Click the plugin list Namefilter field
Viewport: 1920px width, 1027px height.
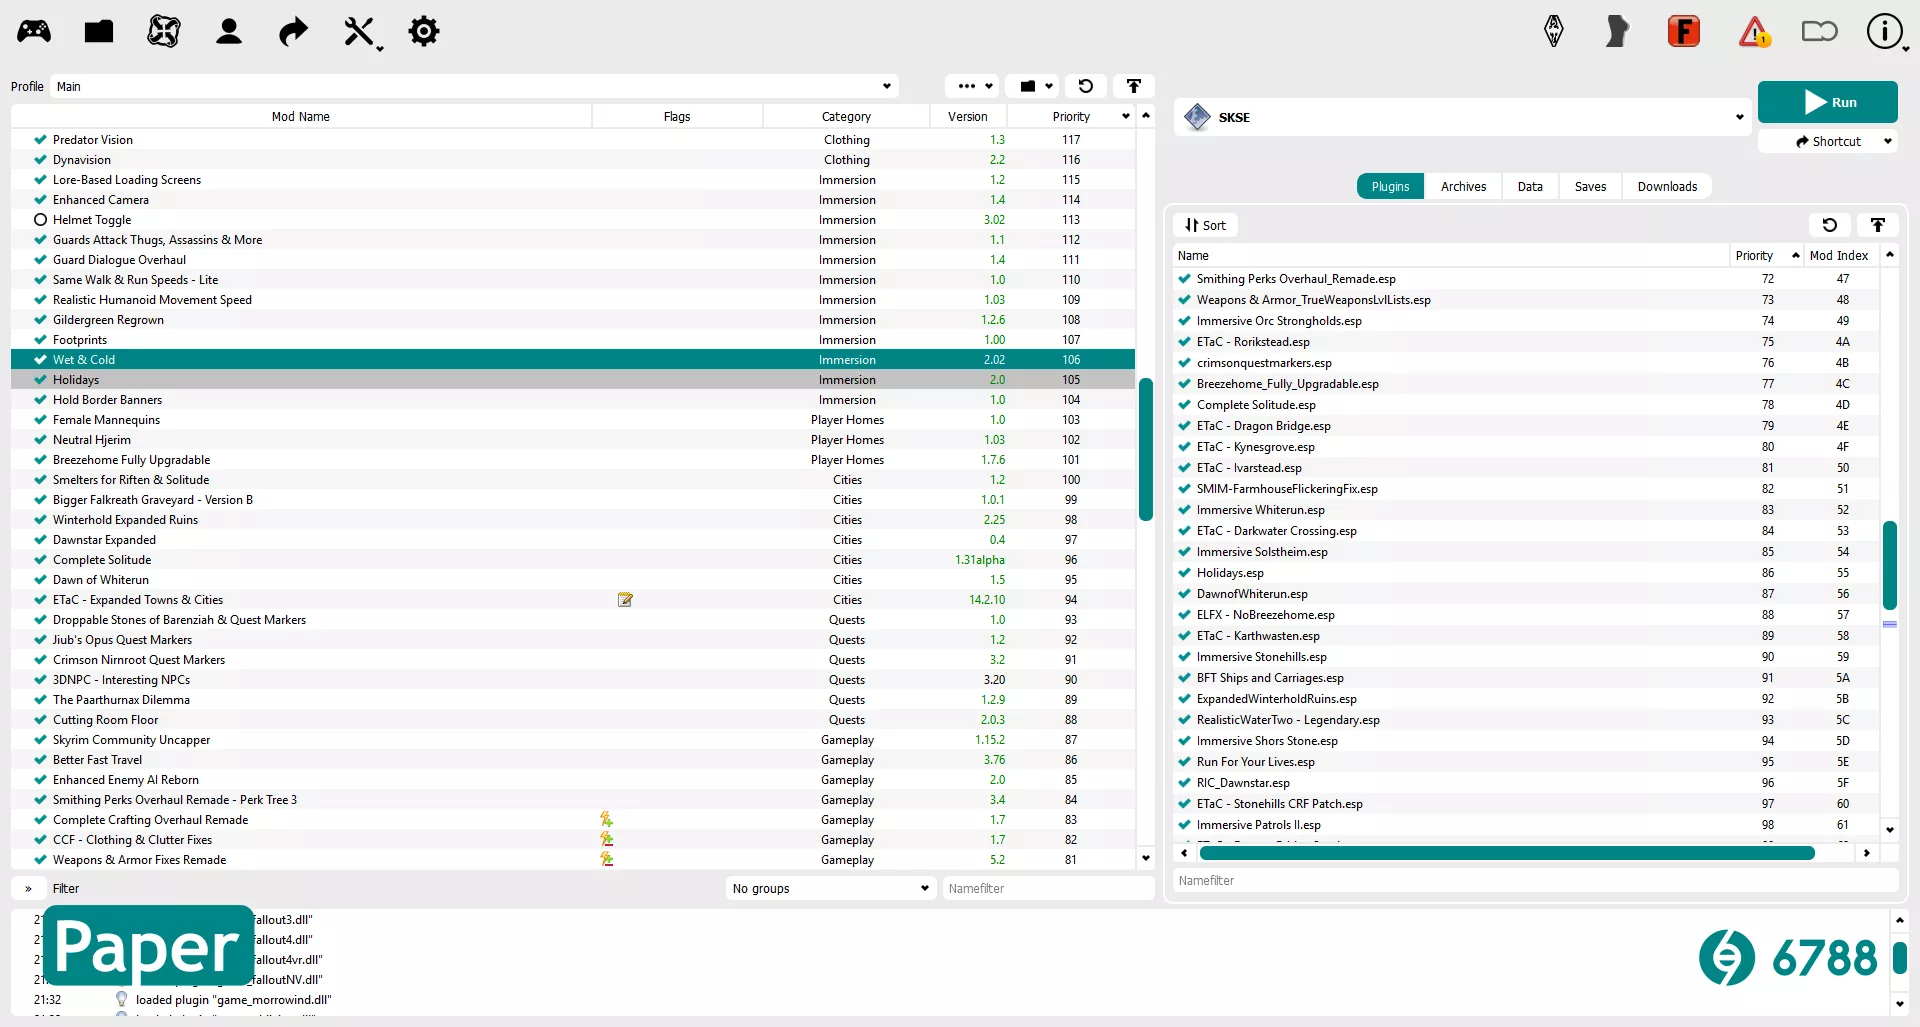coord(1535,880)
